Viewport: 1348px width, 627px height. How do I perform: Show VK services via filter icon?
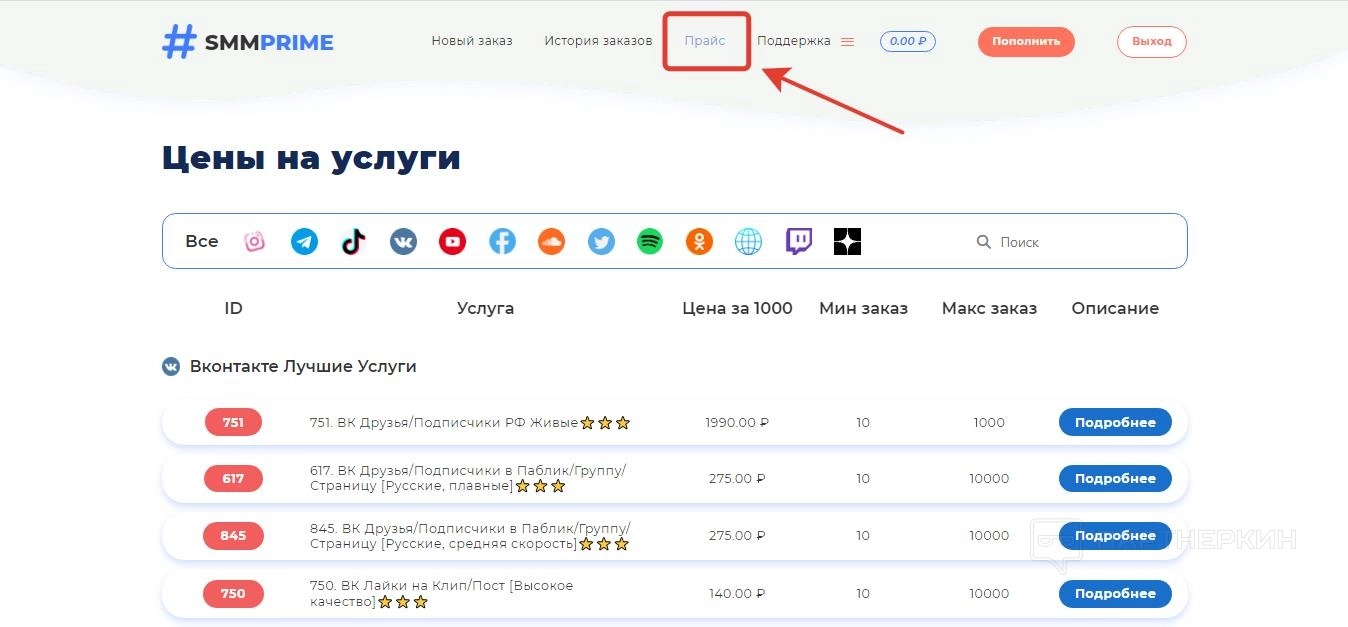coord(403,242)
